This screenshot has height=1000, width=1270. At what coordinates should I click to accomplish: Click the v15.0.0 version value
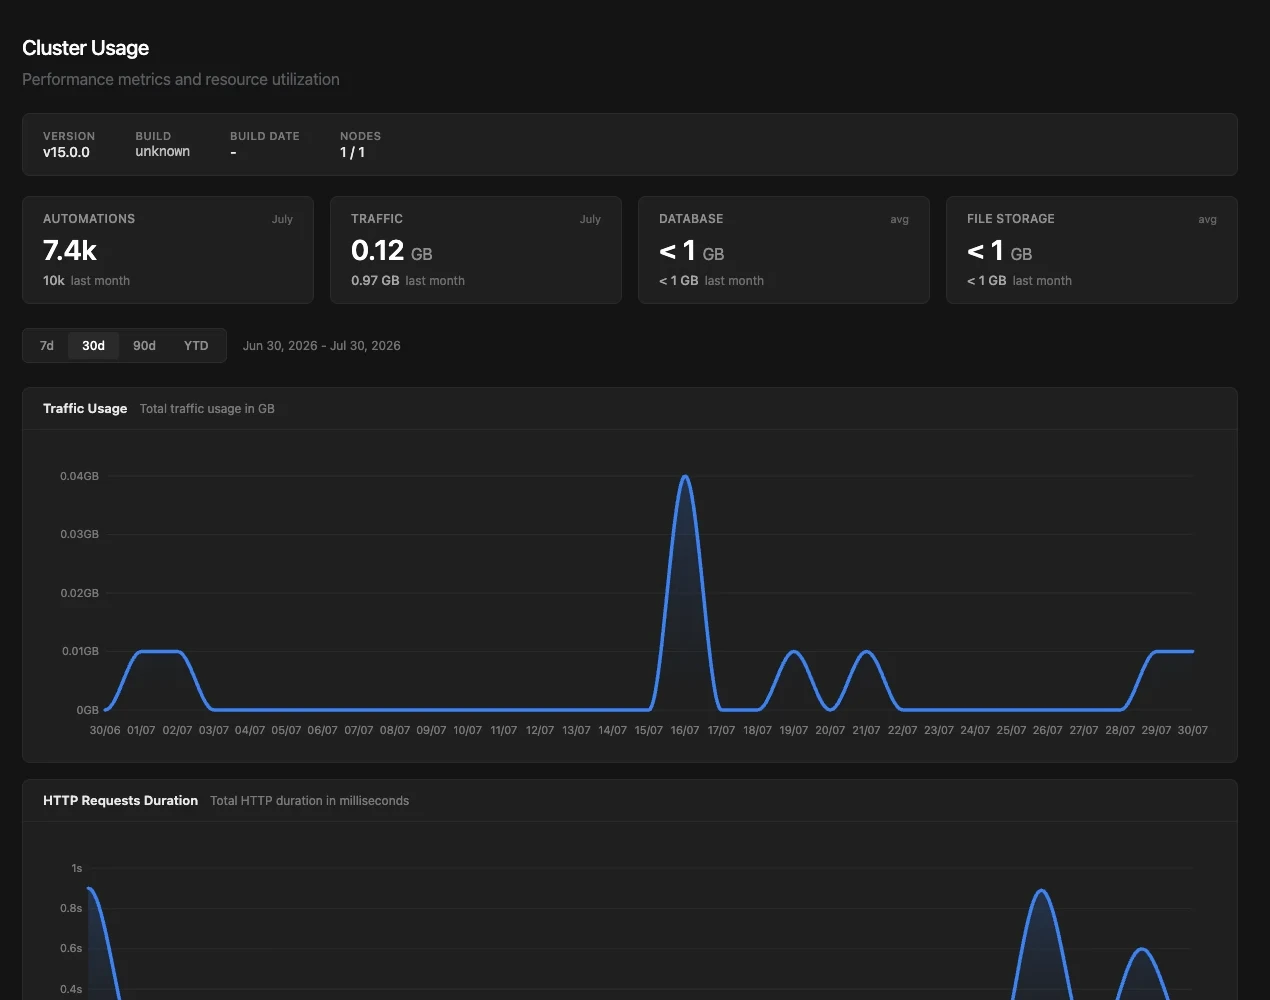point(66,152)
